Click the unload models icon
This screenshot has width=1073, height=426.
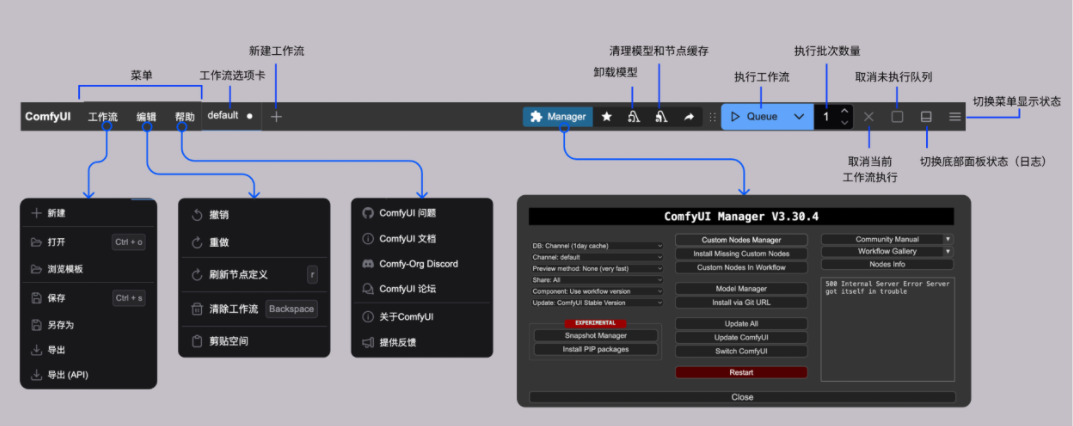(x=634, y=117)
